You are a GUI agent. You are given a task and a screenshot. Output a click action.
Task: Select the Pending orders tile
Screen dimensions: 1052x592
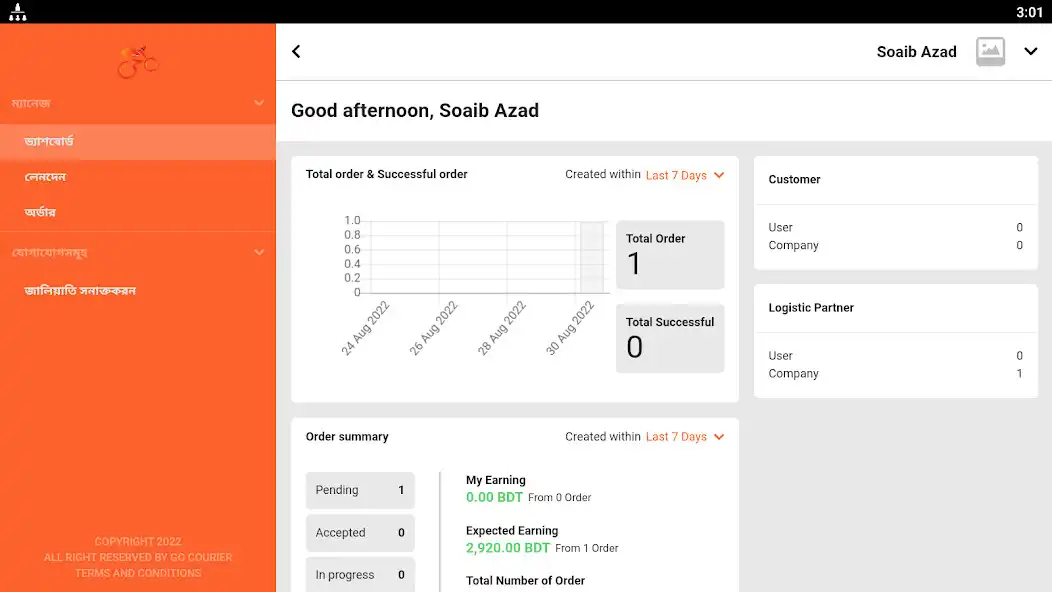tap(360, 490)
